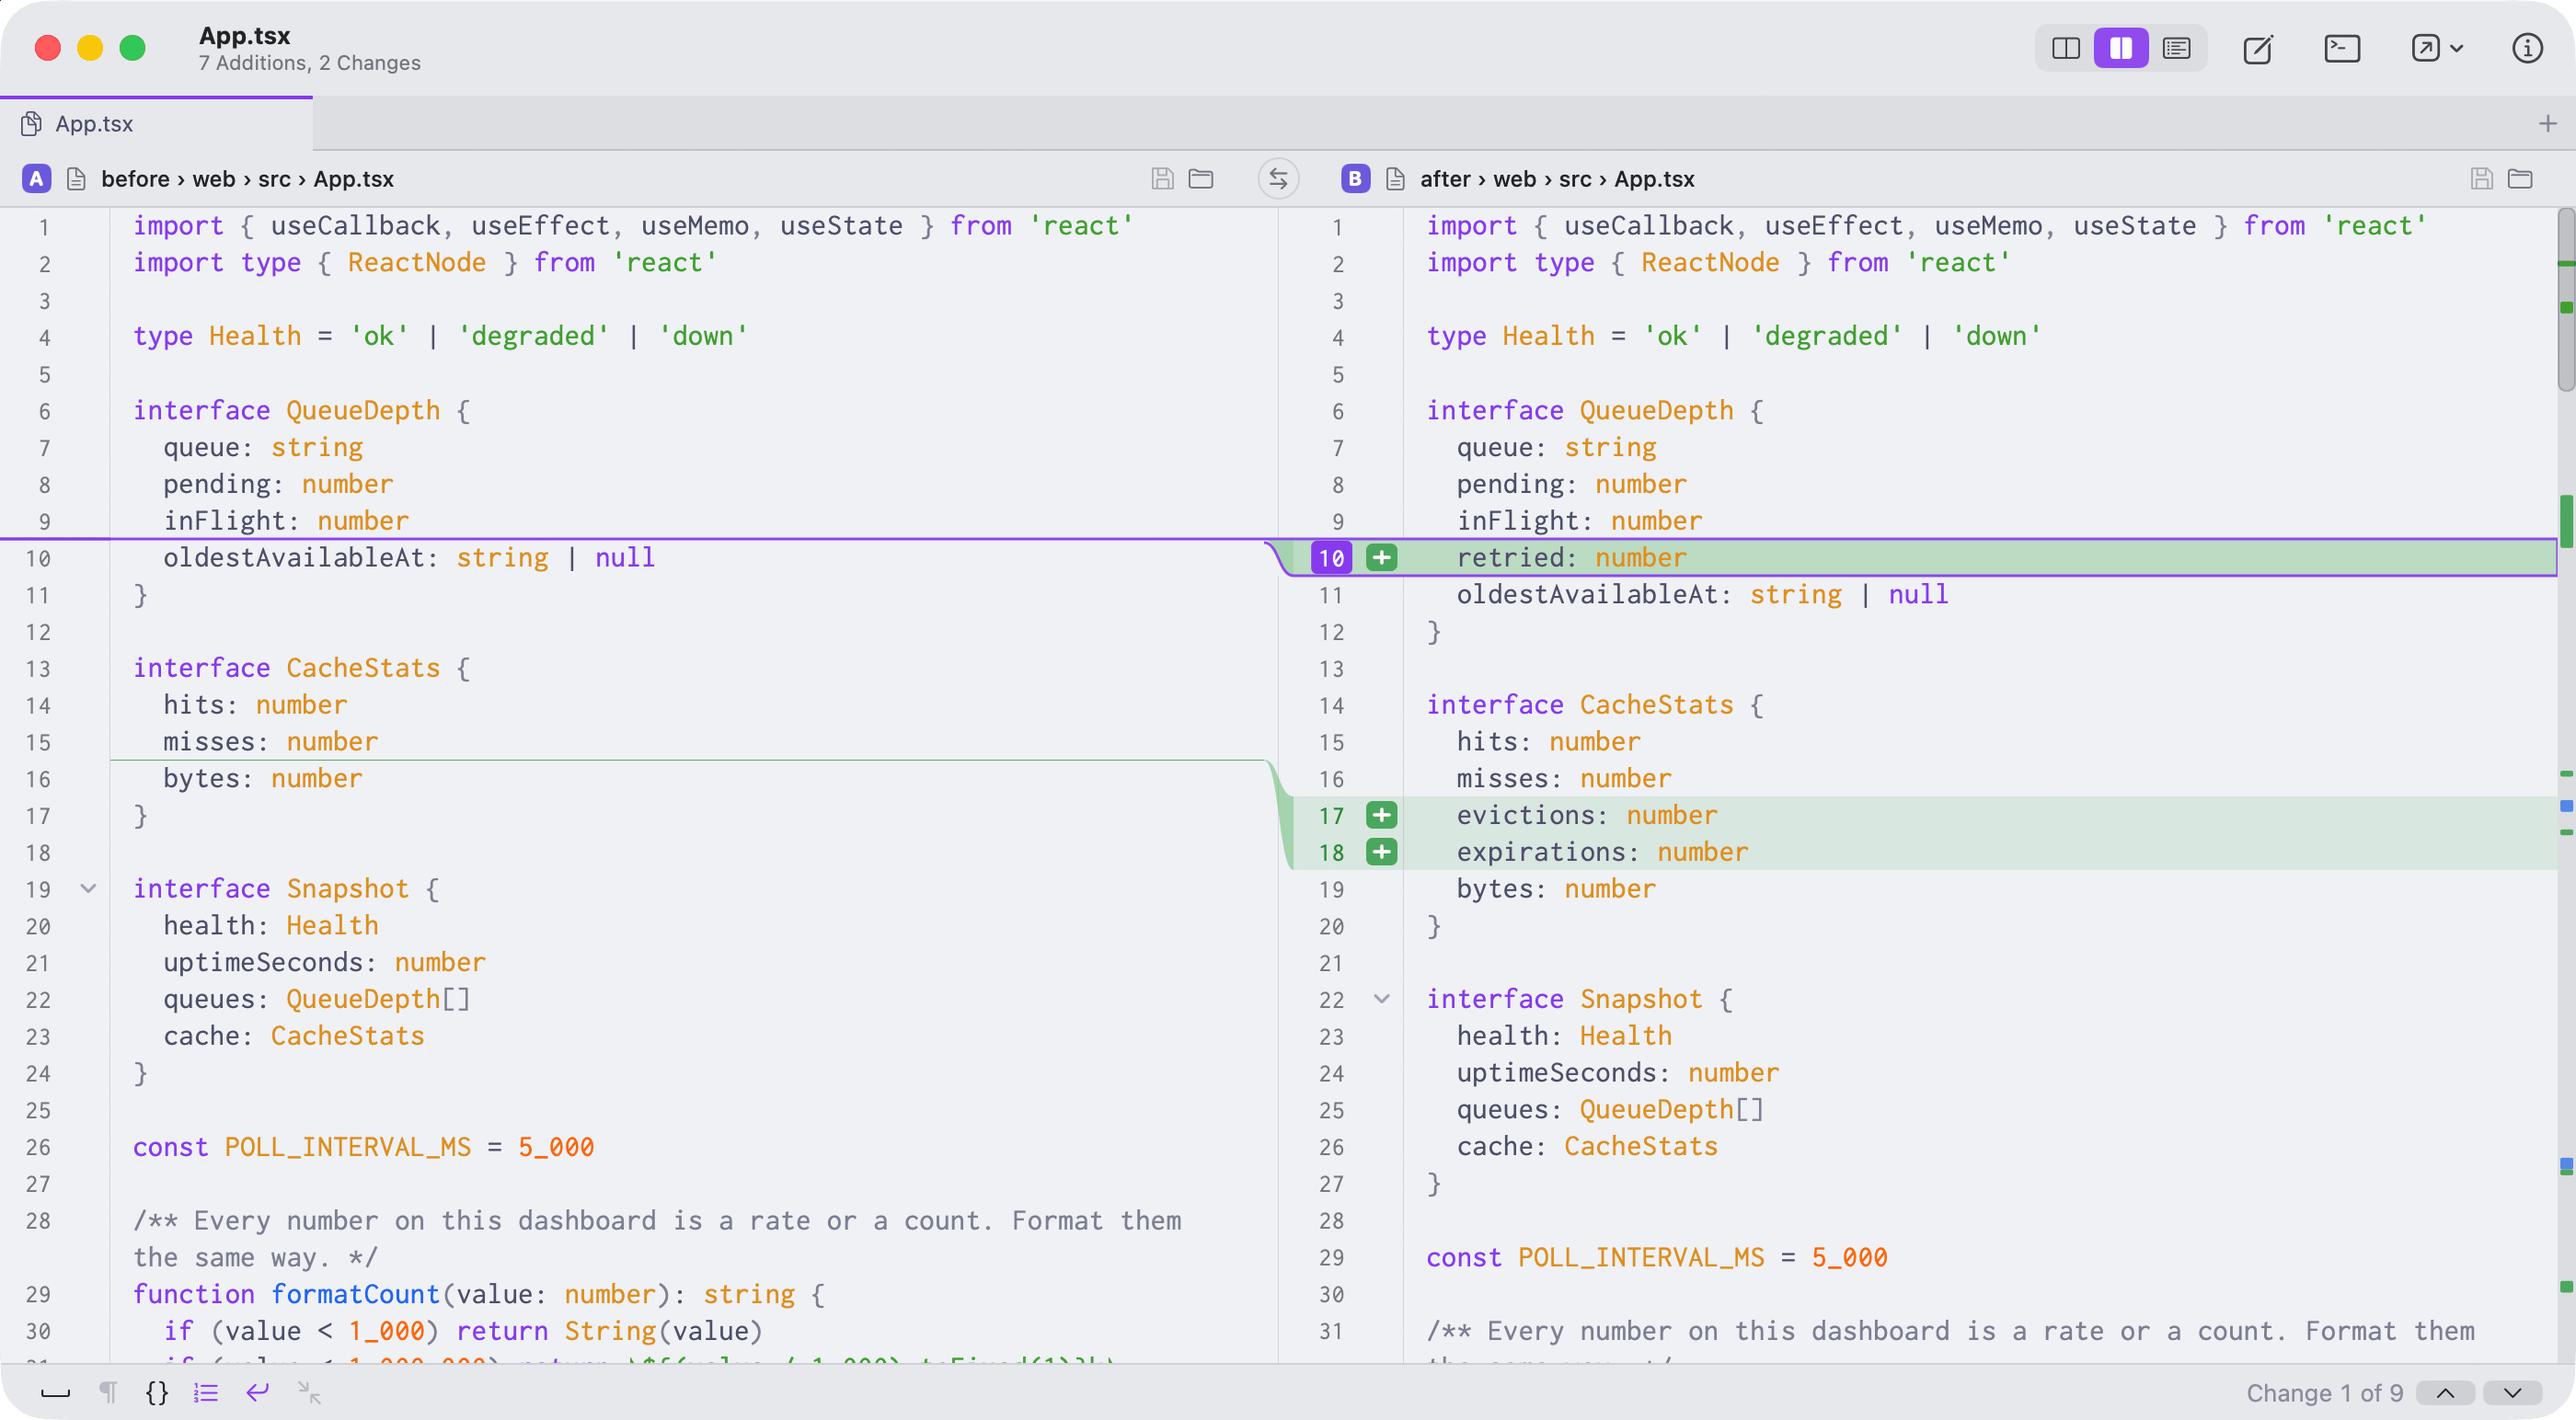Click 'src' in left breadcrumb path
Screen dimensions: 2576x1420
[x=274, y=179]
